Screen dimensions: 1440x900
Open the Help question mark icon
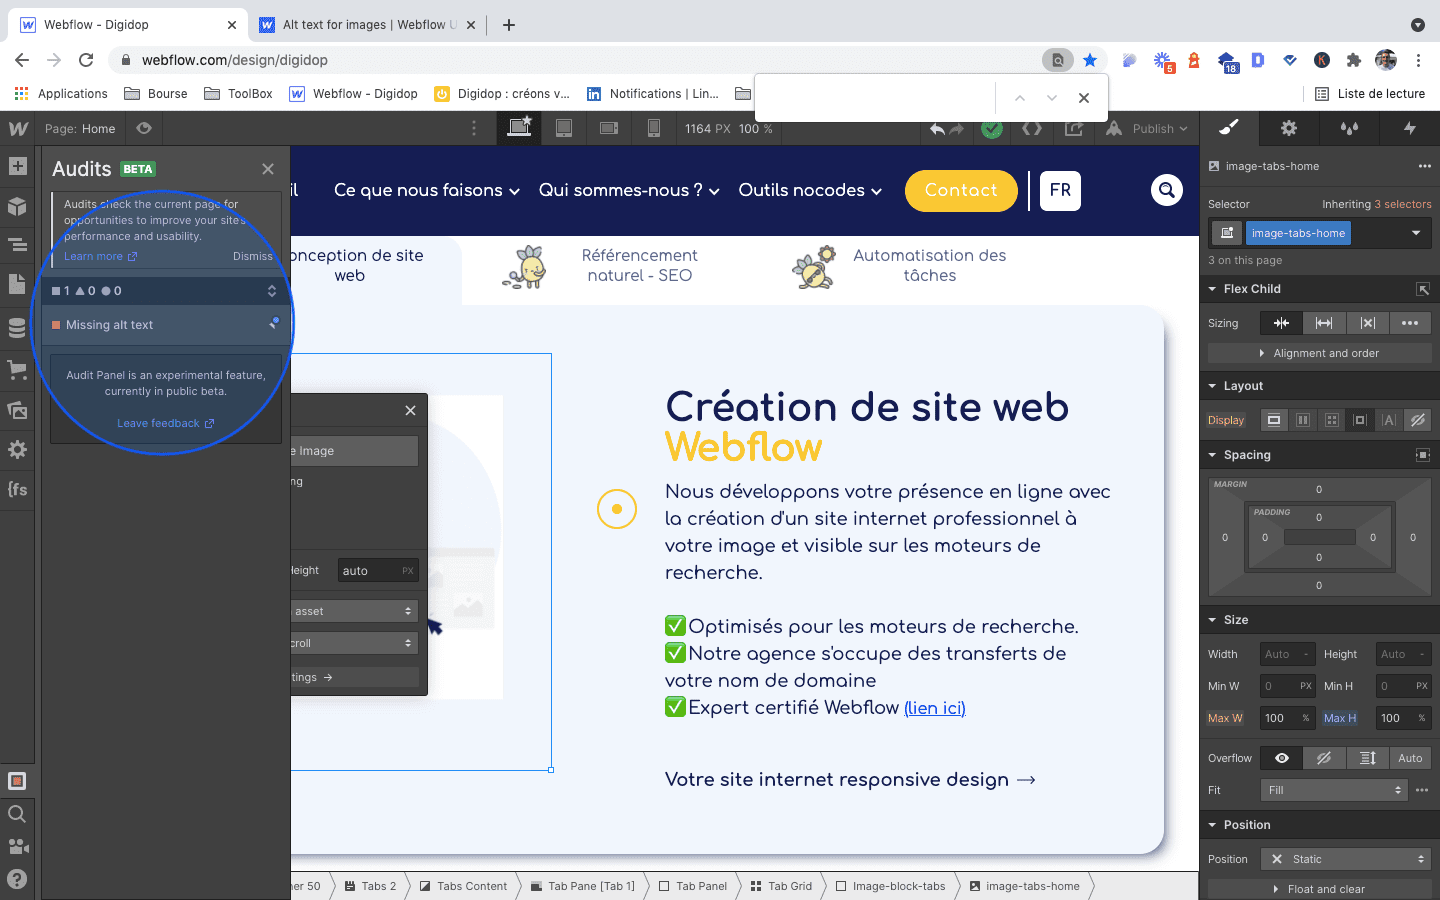pos(17,879)
